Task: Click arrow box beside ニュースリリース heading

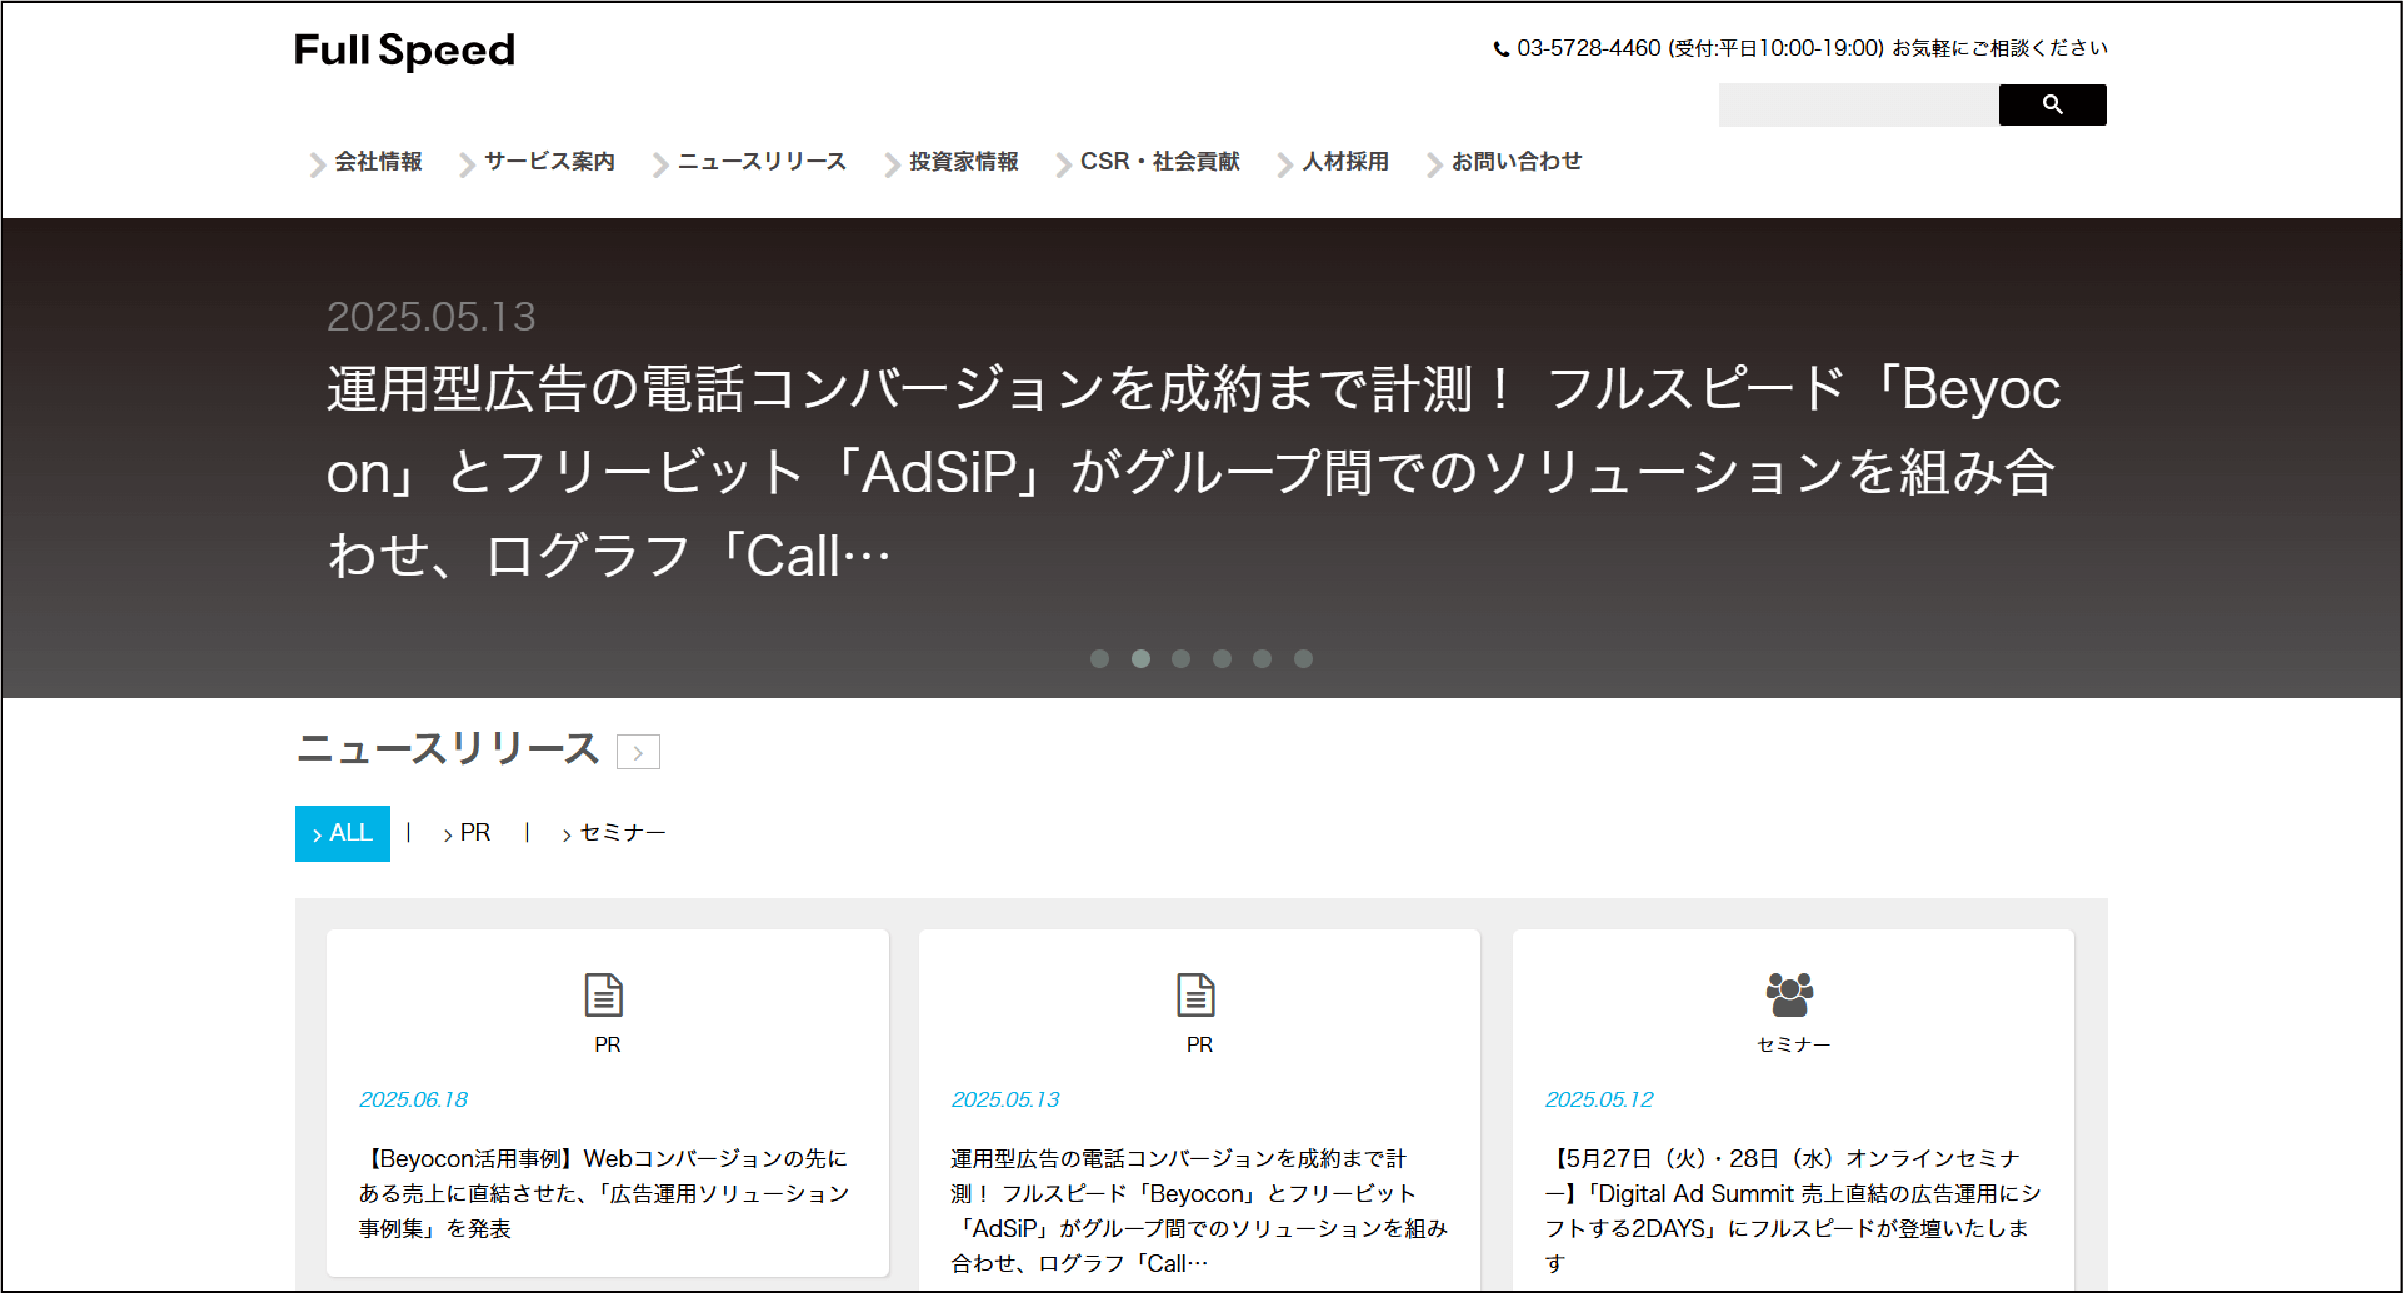Action: point(638,752)
